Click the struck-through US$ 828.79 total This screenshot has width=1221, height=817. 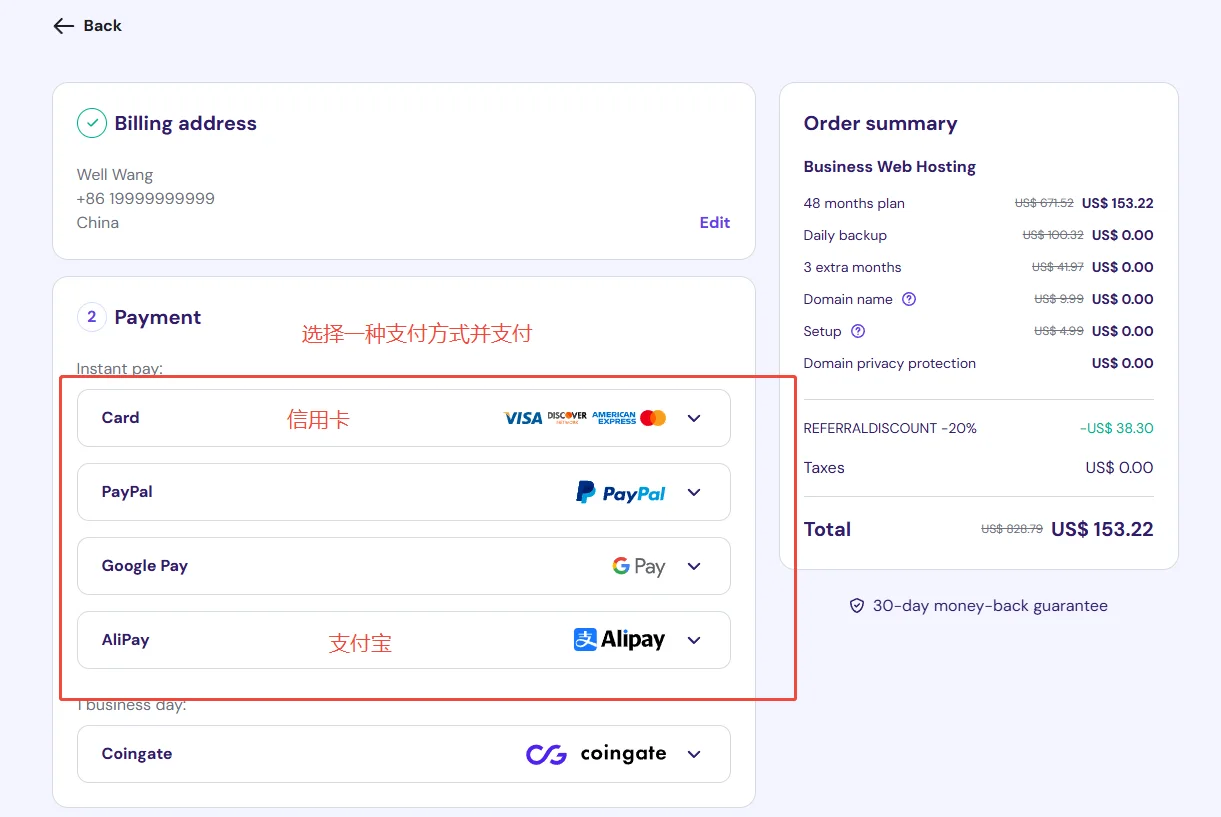pos(1012,530)
